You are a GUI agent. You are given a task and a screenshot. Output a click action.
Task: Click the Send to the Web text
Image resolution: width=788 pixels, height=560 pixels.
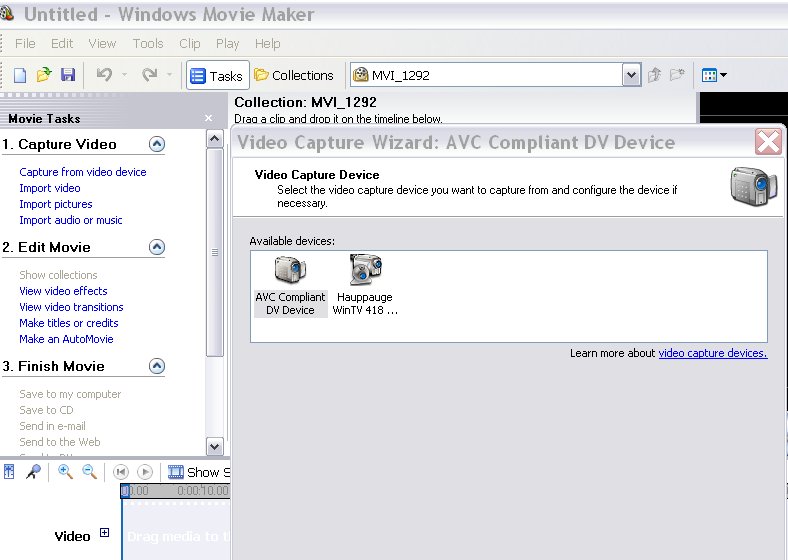60,442
